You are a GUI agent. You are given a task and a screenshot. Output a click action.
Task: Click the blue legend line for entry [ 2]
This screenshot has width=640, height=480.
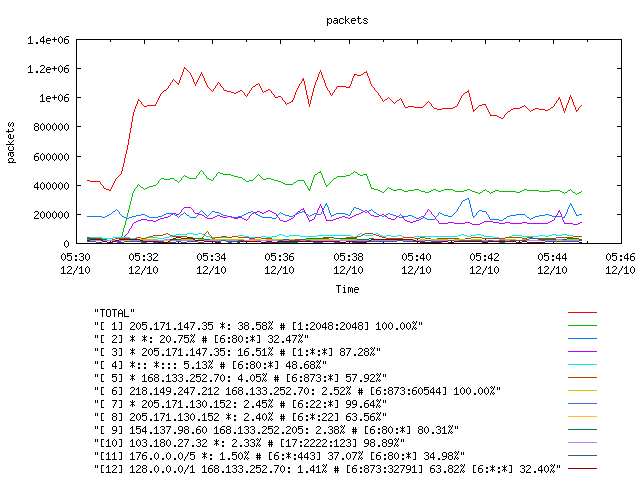coord(582,338)
